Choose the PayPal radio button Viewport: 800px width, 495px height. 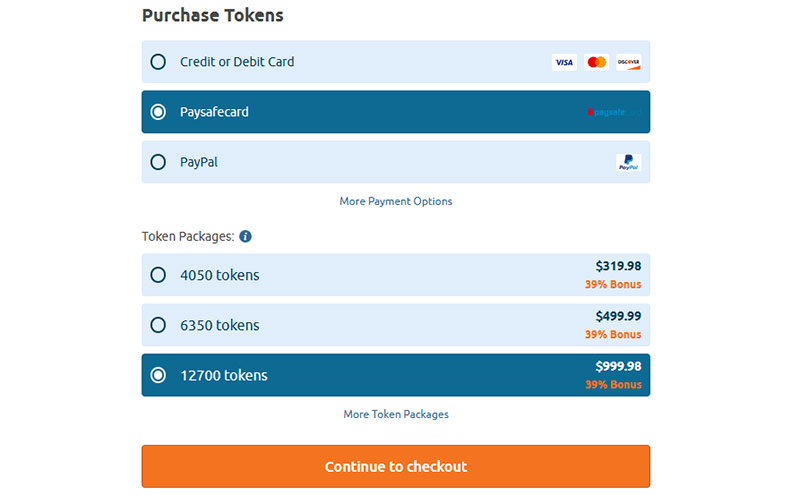158,162
